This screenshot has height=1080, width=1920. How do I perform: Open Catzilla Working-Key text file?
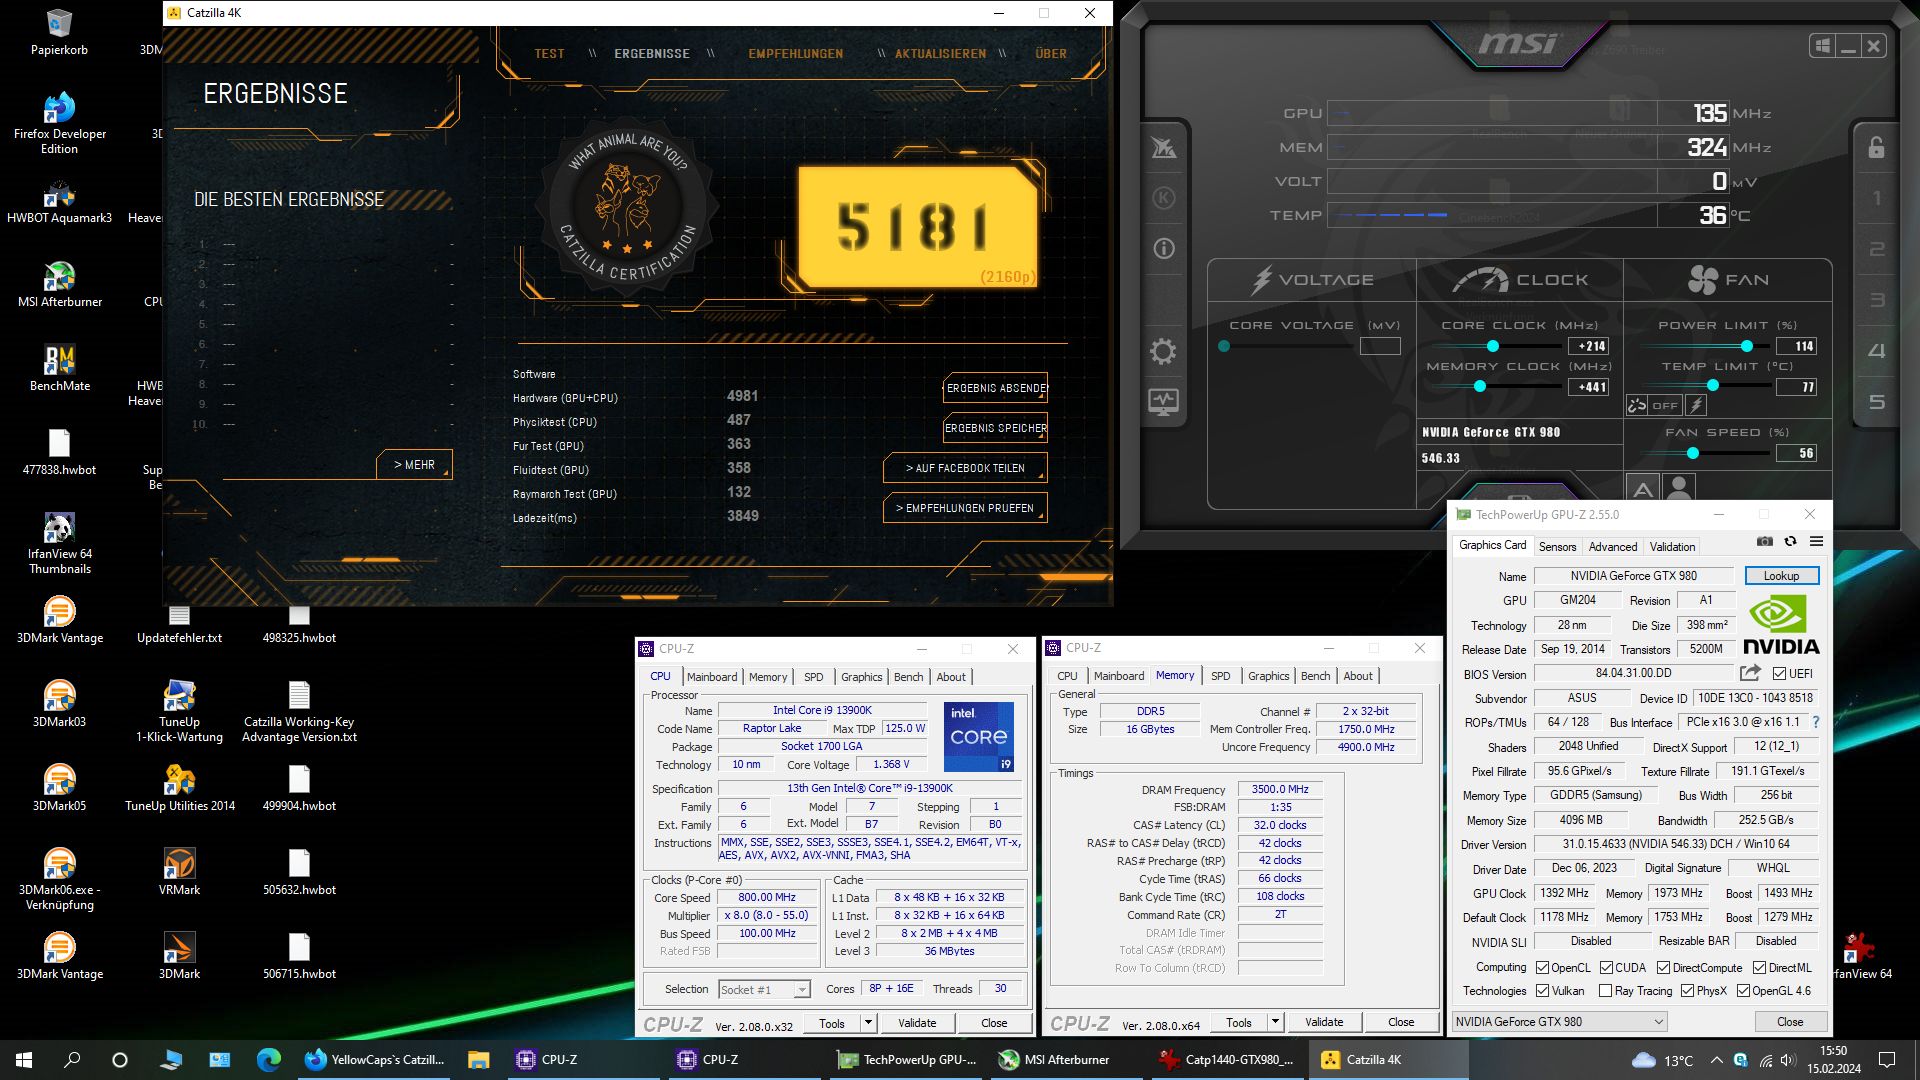(299, 711)
